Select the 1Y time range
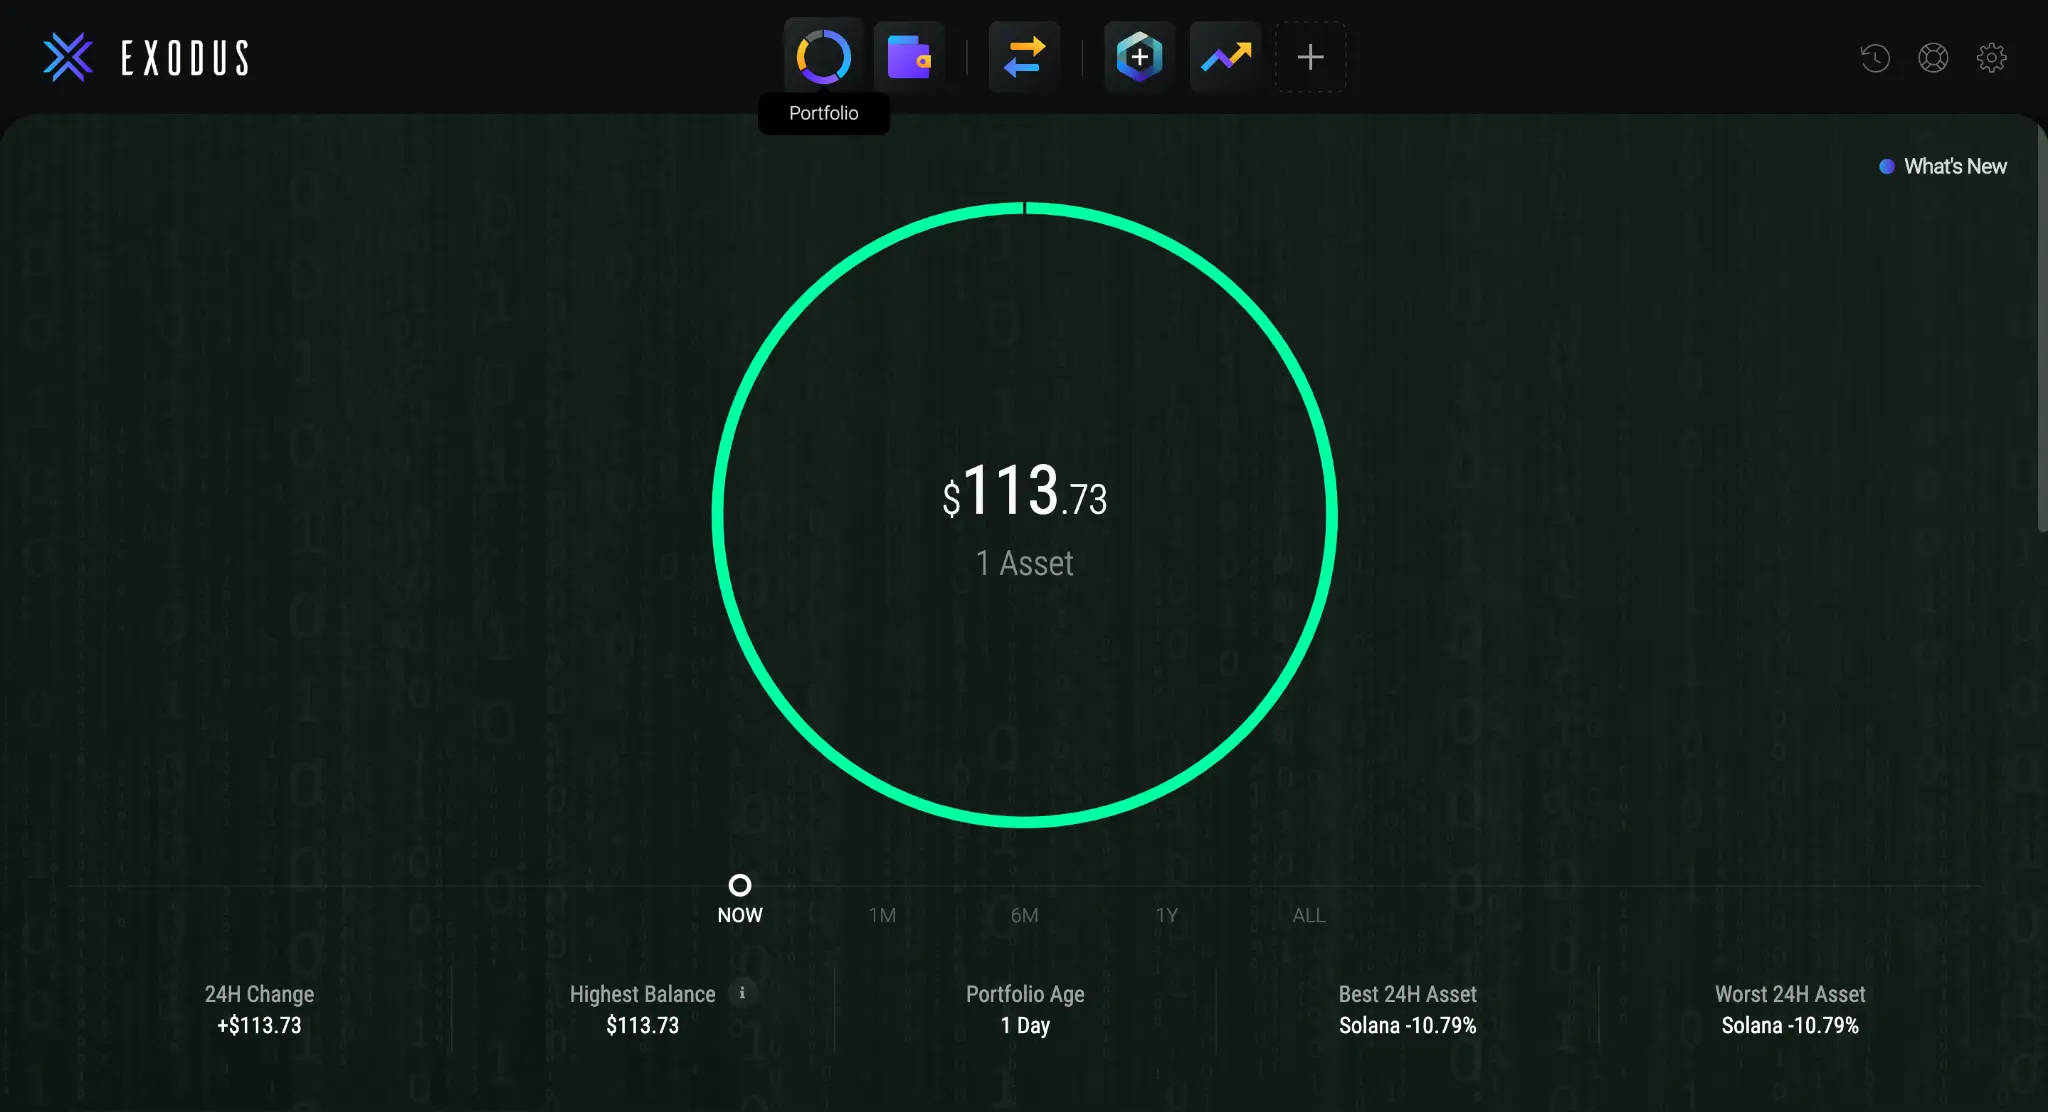The width and height of the screenshot is (2048, 1112). (1167, 915)
